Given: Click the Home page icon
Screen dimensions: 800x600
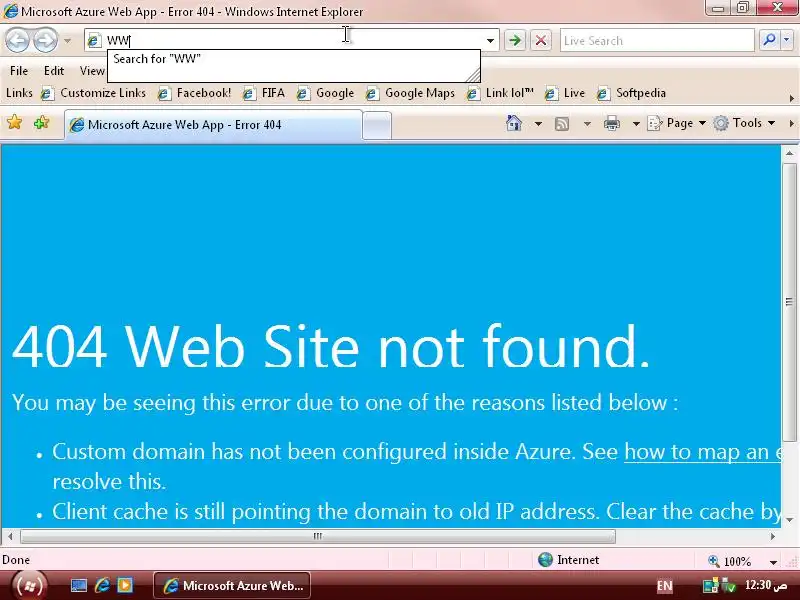Looking at the screenshot, I should pos(514,123).
